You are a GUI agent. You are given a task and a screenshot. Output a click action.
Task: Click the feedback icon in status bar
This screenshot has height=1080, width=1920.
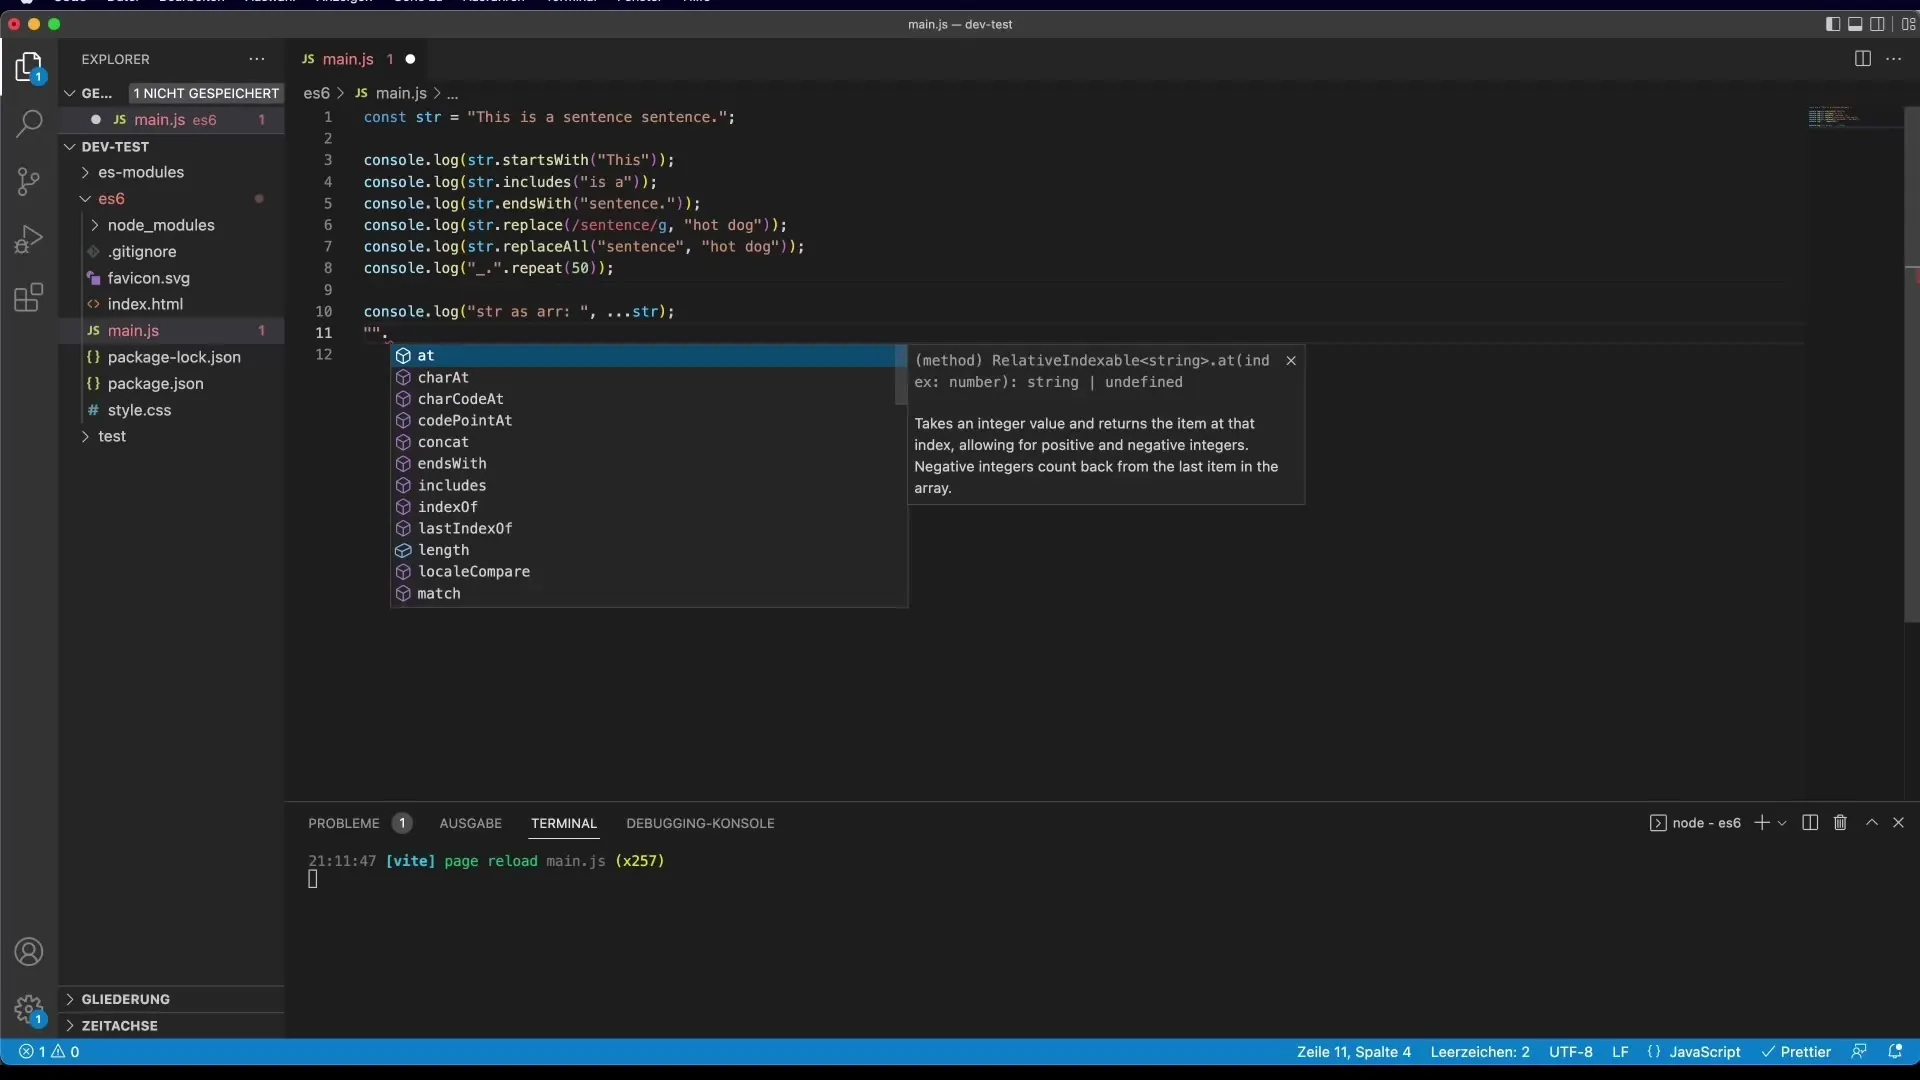(x=1859, y=1051)
